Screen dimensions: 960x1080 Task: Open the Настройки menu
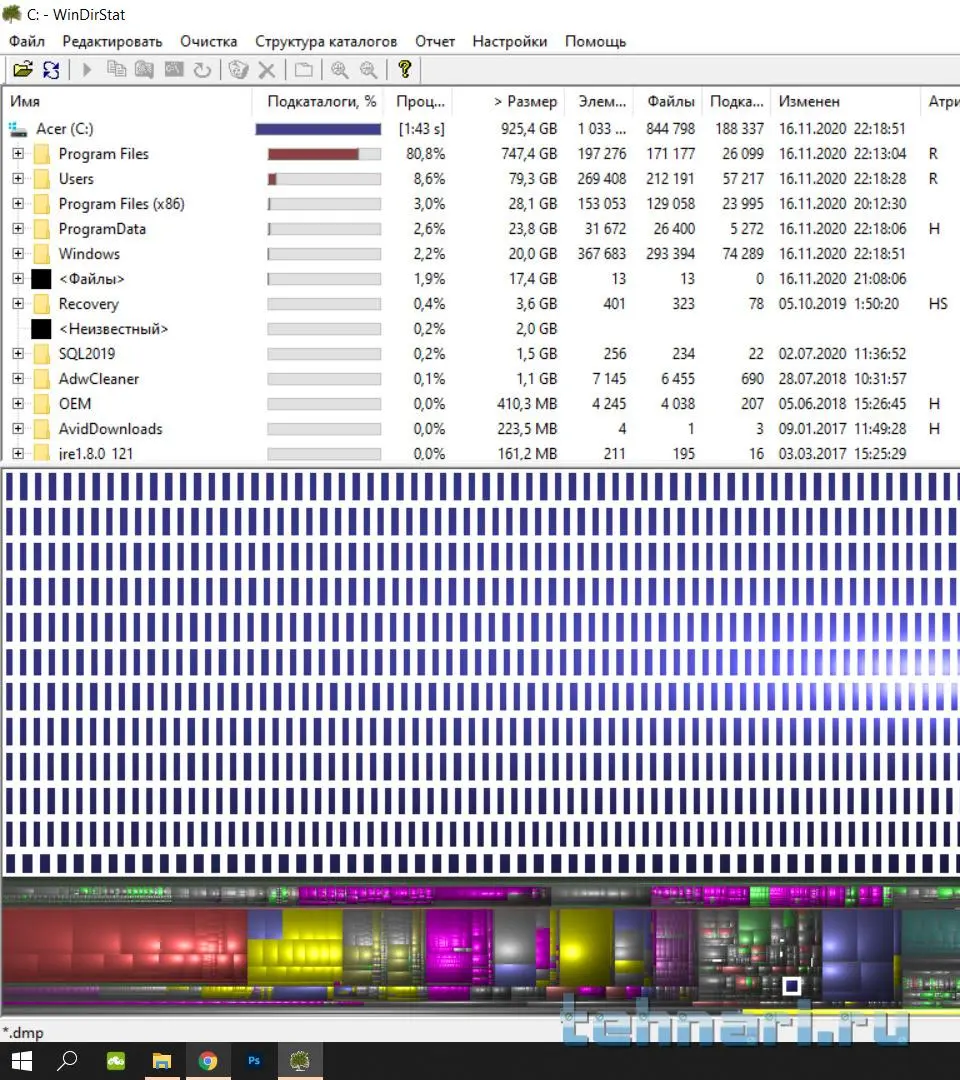510,41
